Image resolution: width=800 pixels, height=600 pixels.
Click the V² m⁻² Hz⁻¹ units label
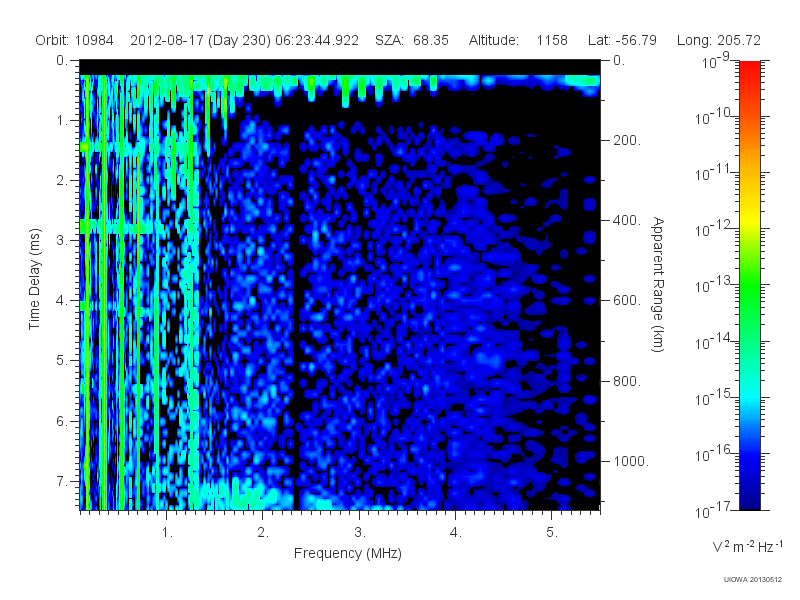pos(747,546)
